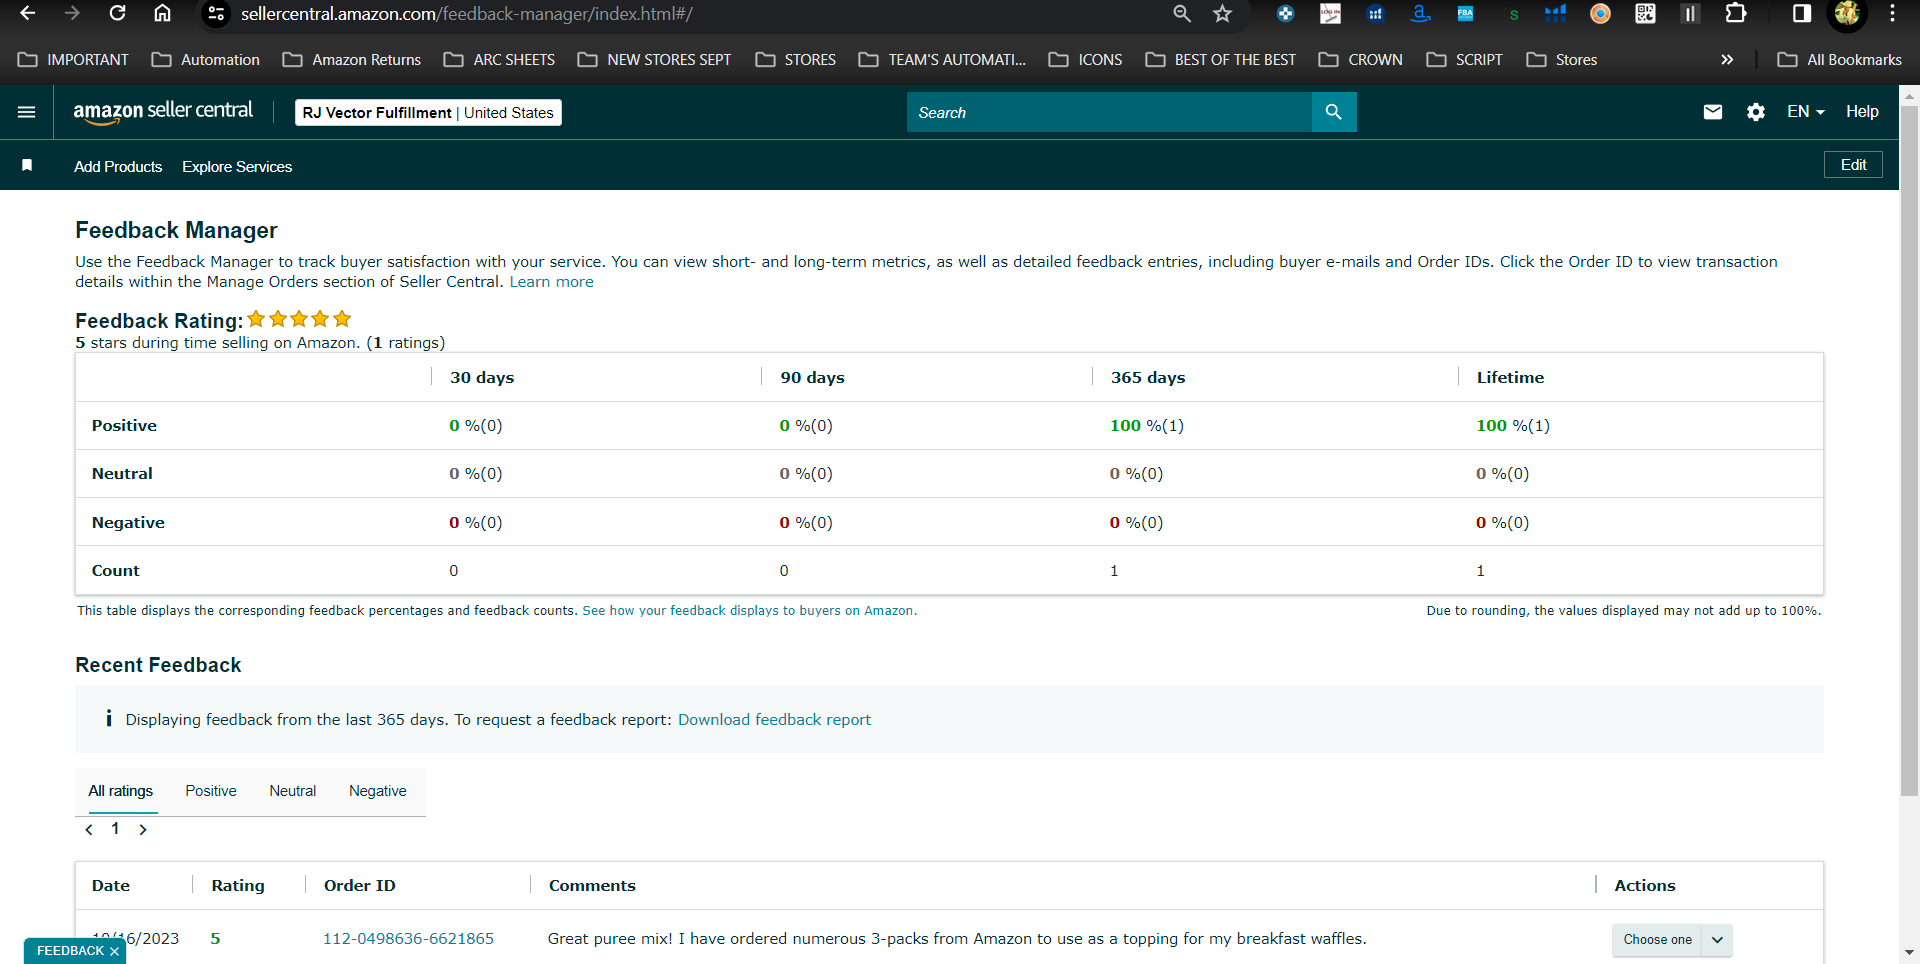Open the FBA calculator extension
Image resolution: width=1920 pixels, height=964 pixels.
coord(1465,13)
